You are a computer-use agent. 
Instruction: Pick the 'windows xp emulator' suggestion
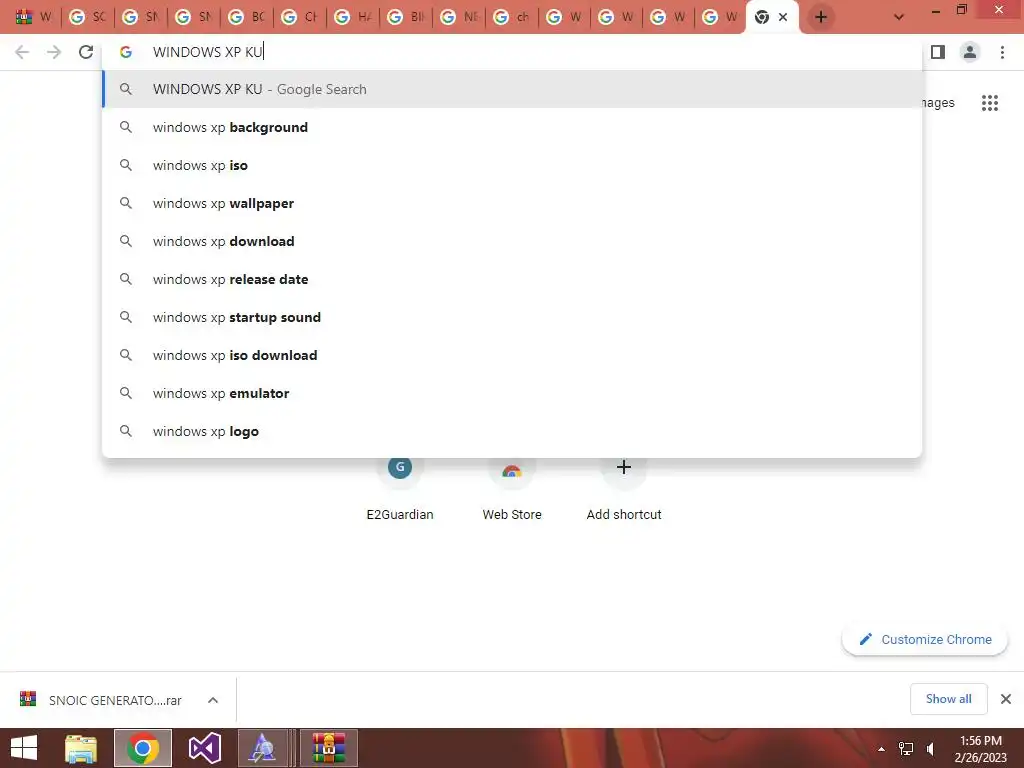pyautogui.click(x=512, y=392)
